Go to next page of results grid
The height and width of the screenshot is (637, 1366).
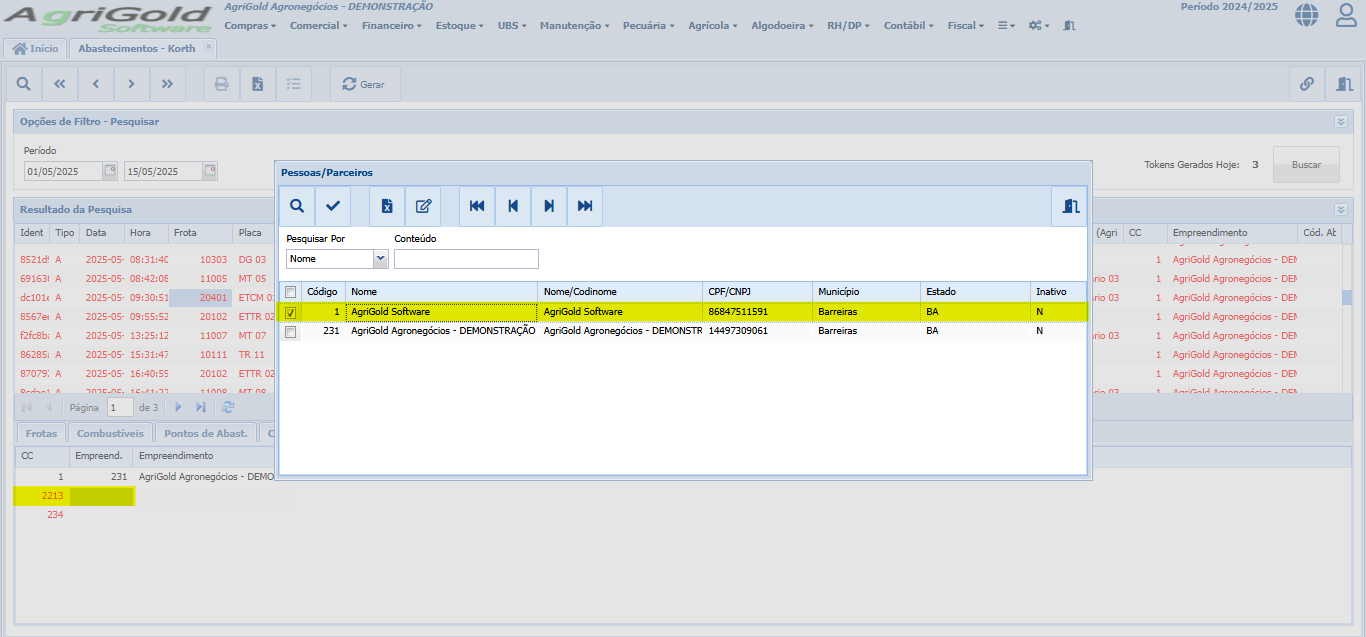click(178, 407)
